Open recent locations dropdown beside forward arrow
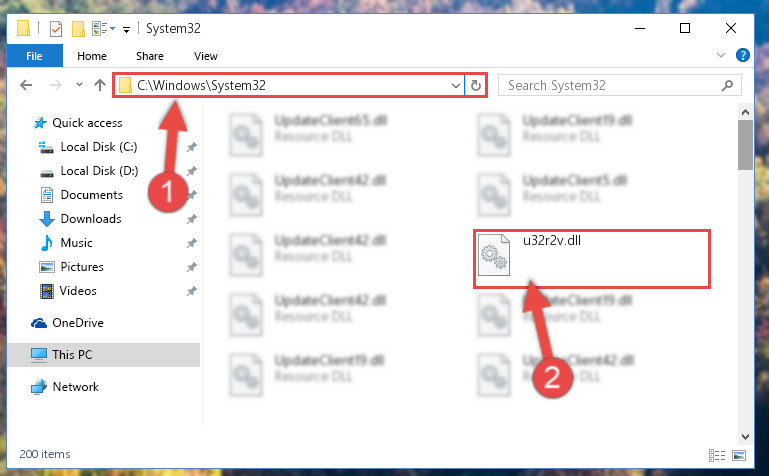 click(x=79, y=85)
